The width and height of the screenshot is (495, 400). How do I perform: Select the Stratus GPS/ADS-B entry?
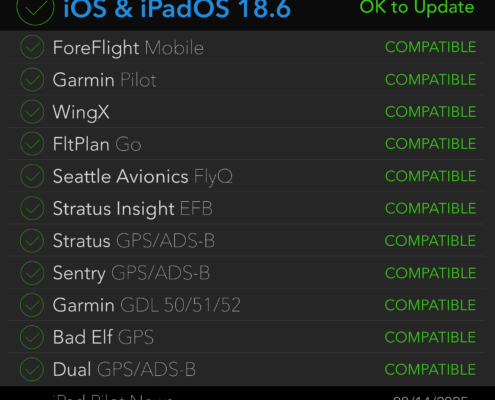click(134, 241)
